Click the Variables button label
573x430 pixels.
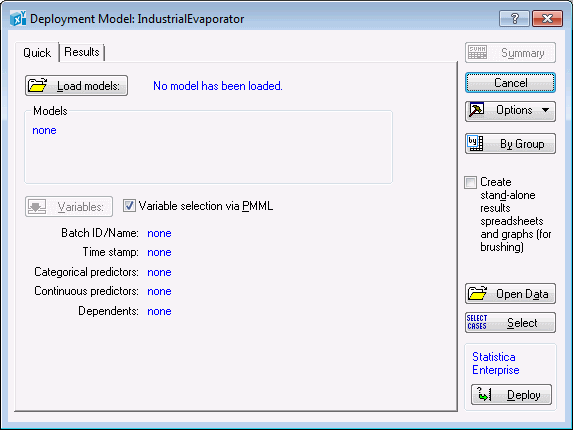point(80,207)
